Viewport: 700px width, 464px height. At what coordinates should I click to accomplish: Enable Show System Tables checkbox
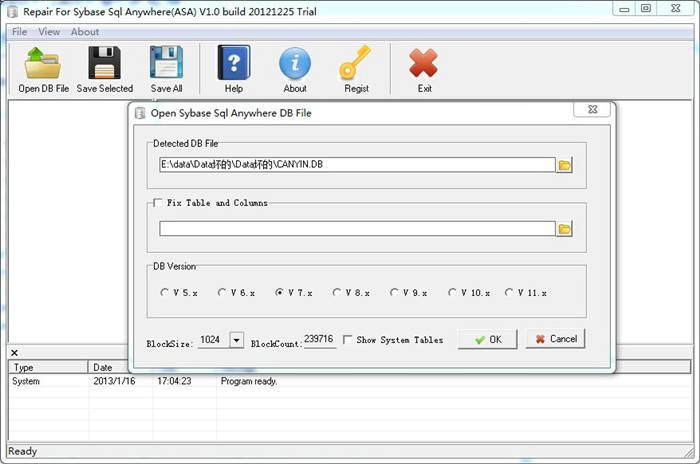tap(347, 340)
